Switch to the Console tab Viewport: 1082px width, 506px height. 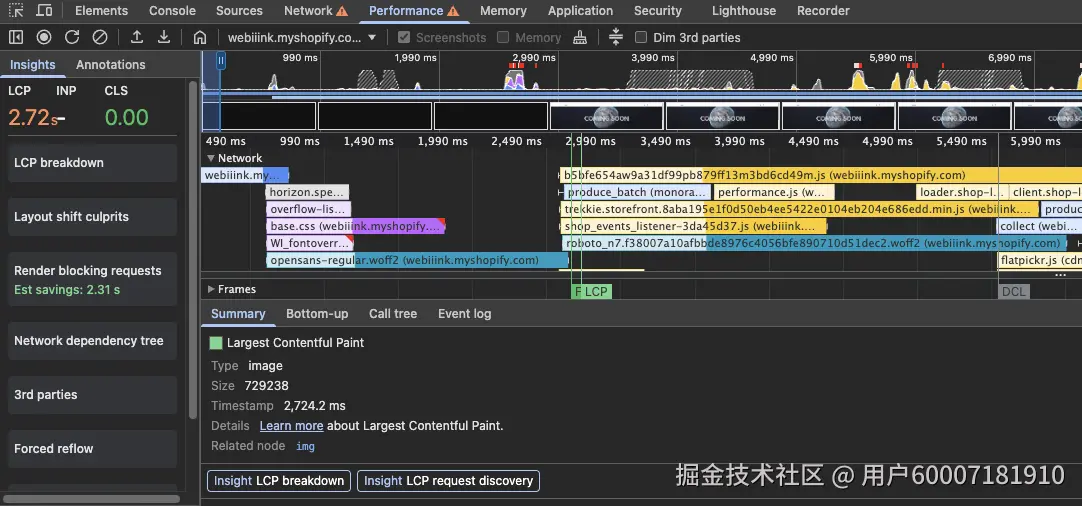pos(173,10)
